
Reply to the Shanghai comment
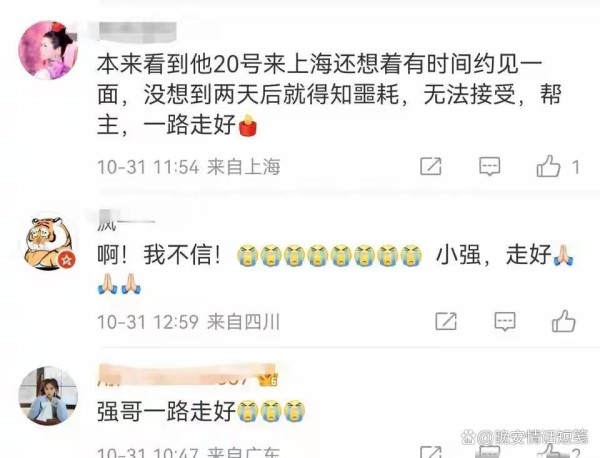pos(489,166)
